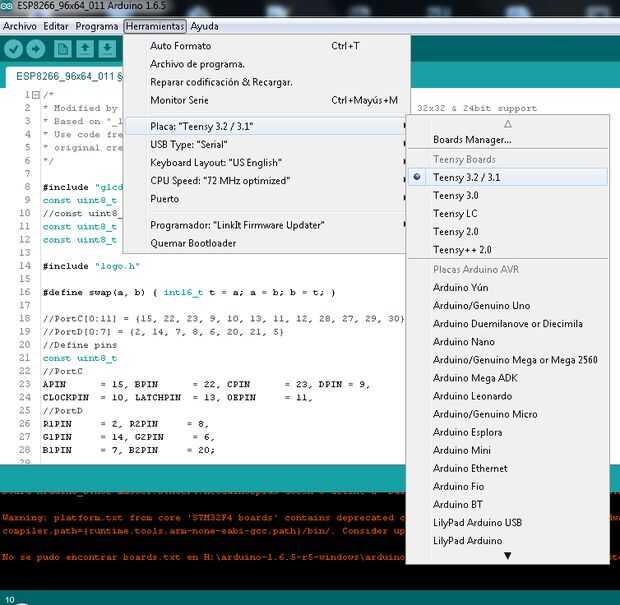Open Monitor Serie from menu
Screen dimensions: 620x605
pyautogui.click(x=265, y=100)
